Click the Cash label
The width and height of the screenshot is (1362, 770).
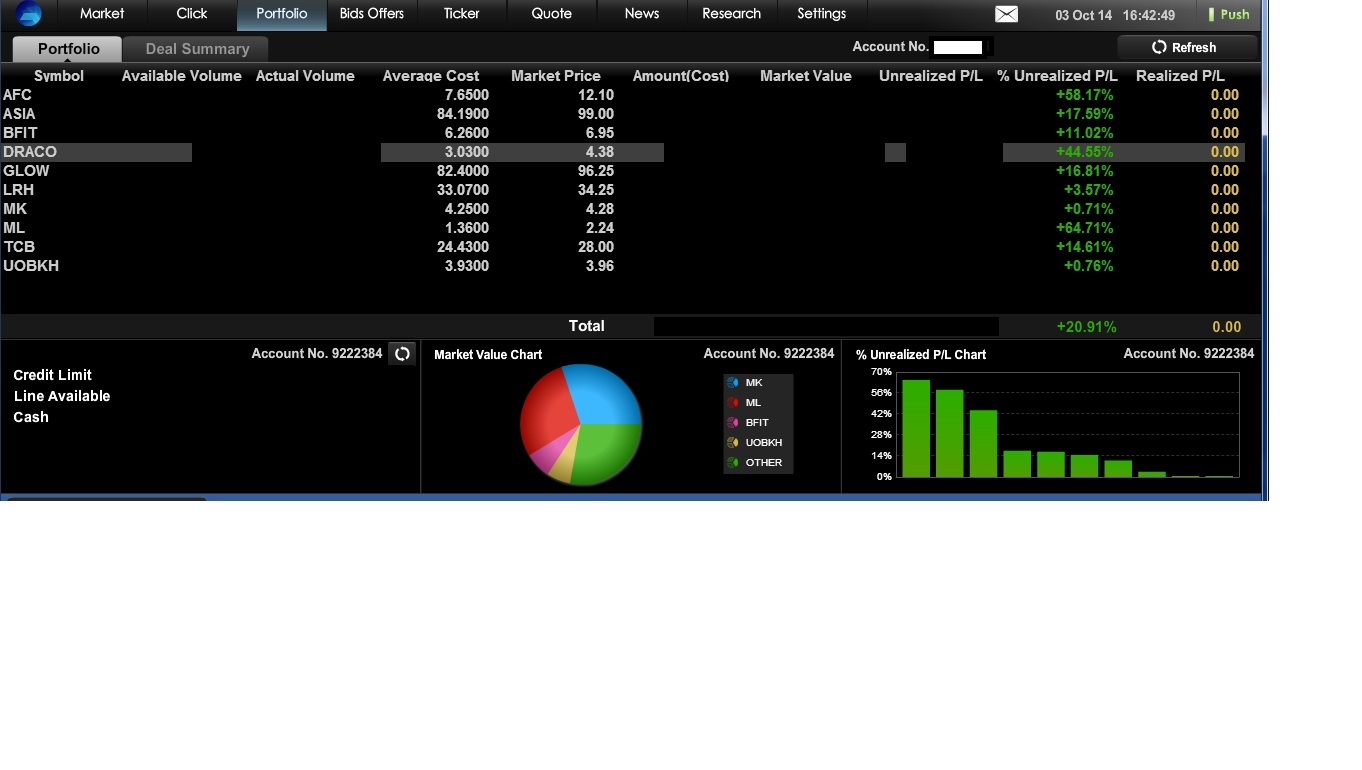point(31,417)
